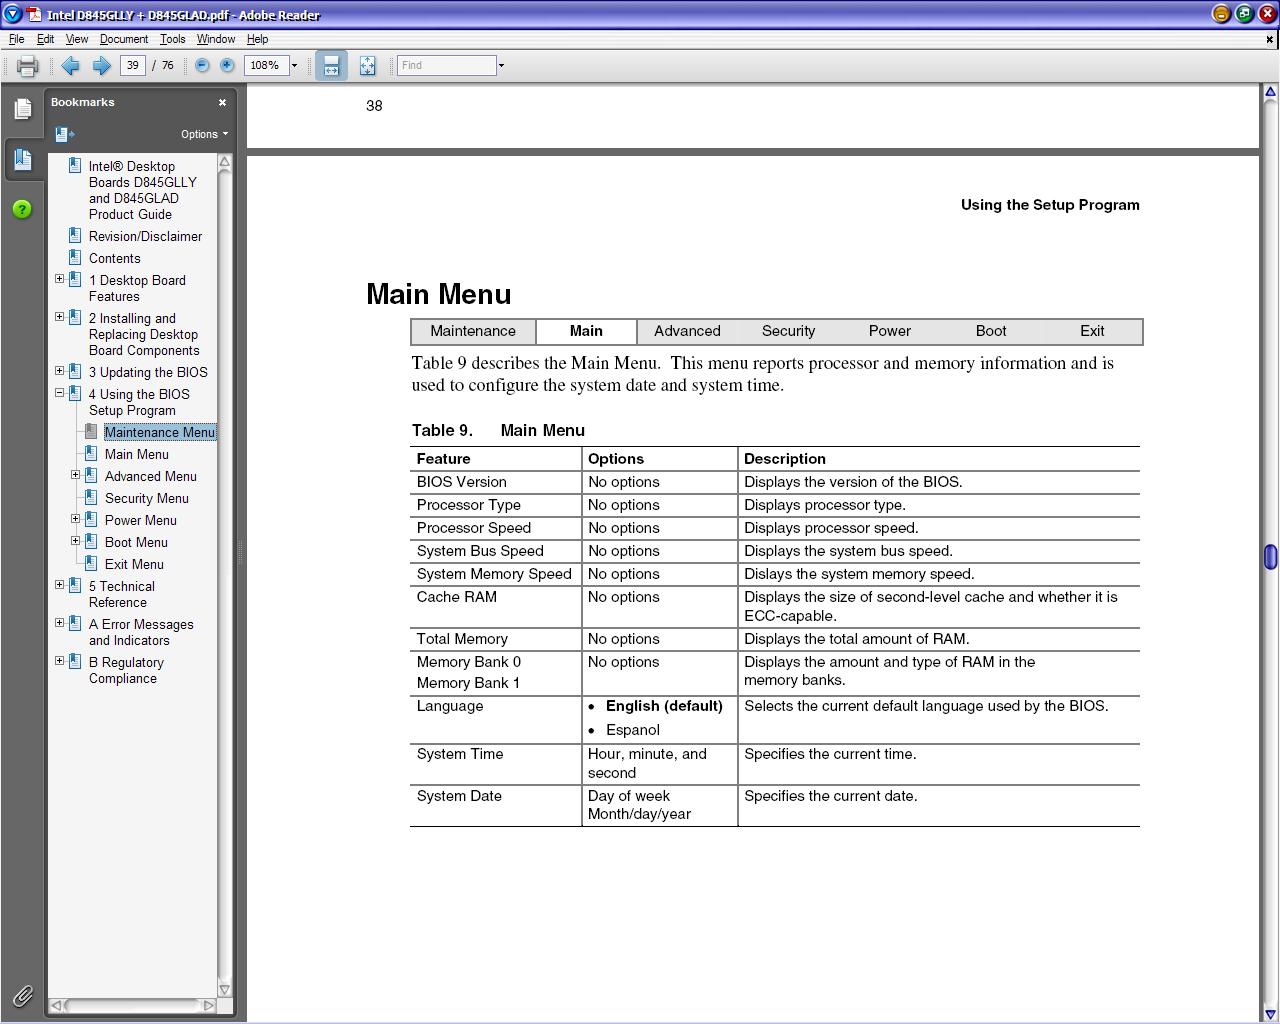Toggle the Bookmarks panel icon
Screen dimensions: 1280x1024
tap(23, 159)
